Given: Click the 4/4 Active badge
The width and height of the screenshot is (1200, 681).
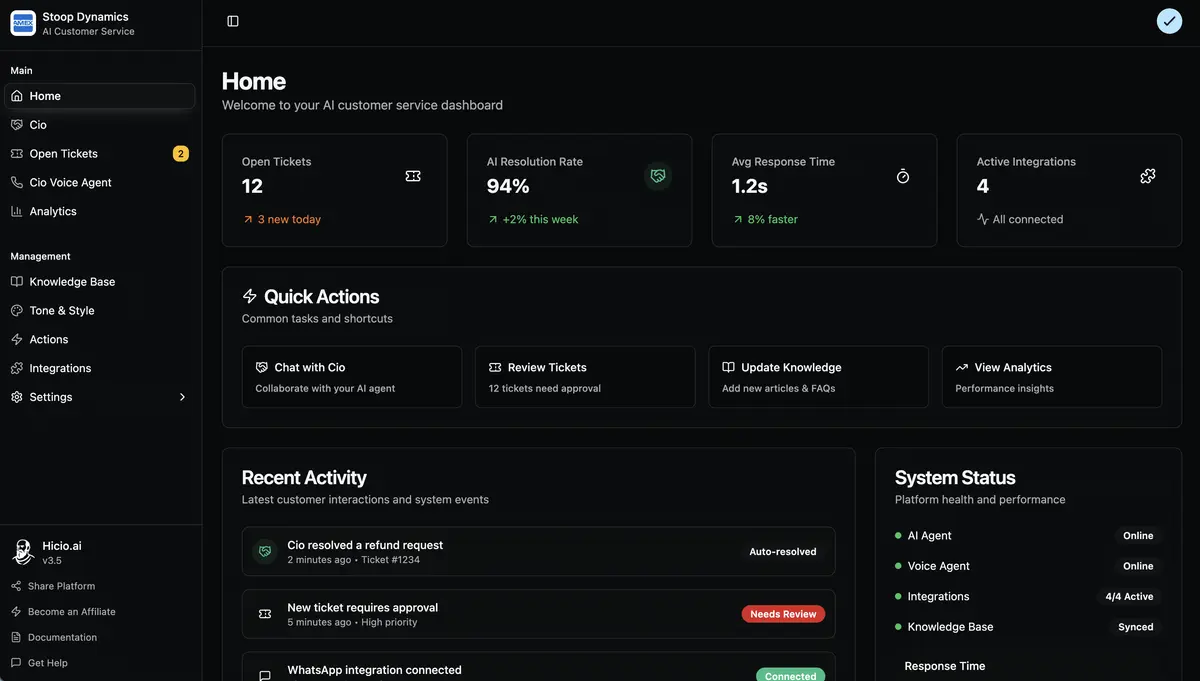Looking at the screenshot, I should (1129, 597).
